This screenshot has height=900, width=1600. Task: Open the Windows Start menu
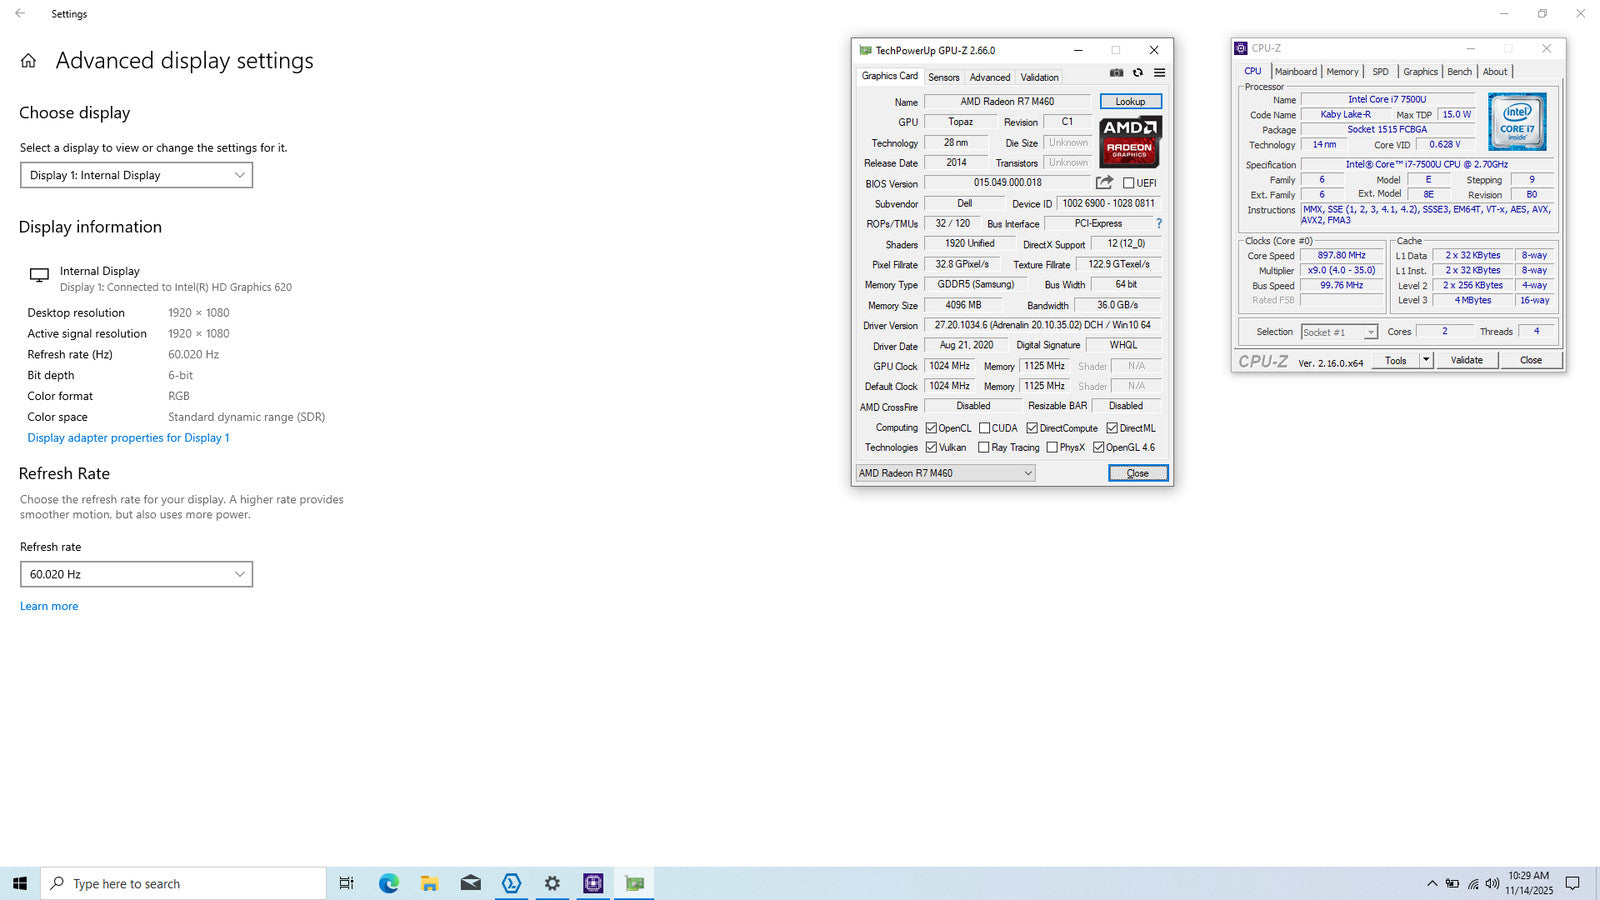[20, 883]
